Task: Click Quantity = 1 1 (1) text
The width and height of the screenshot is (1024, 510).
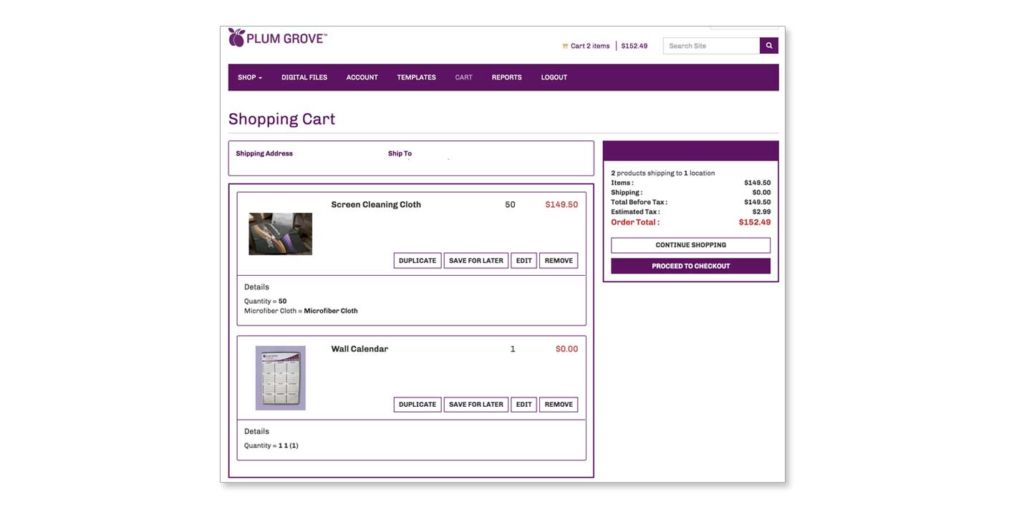Action: [271, 445]
